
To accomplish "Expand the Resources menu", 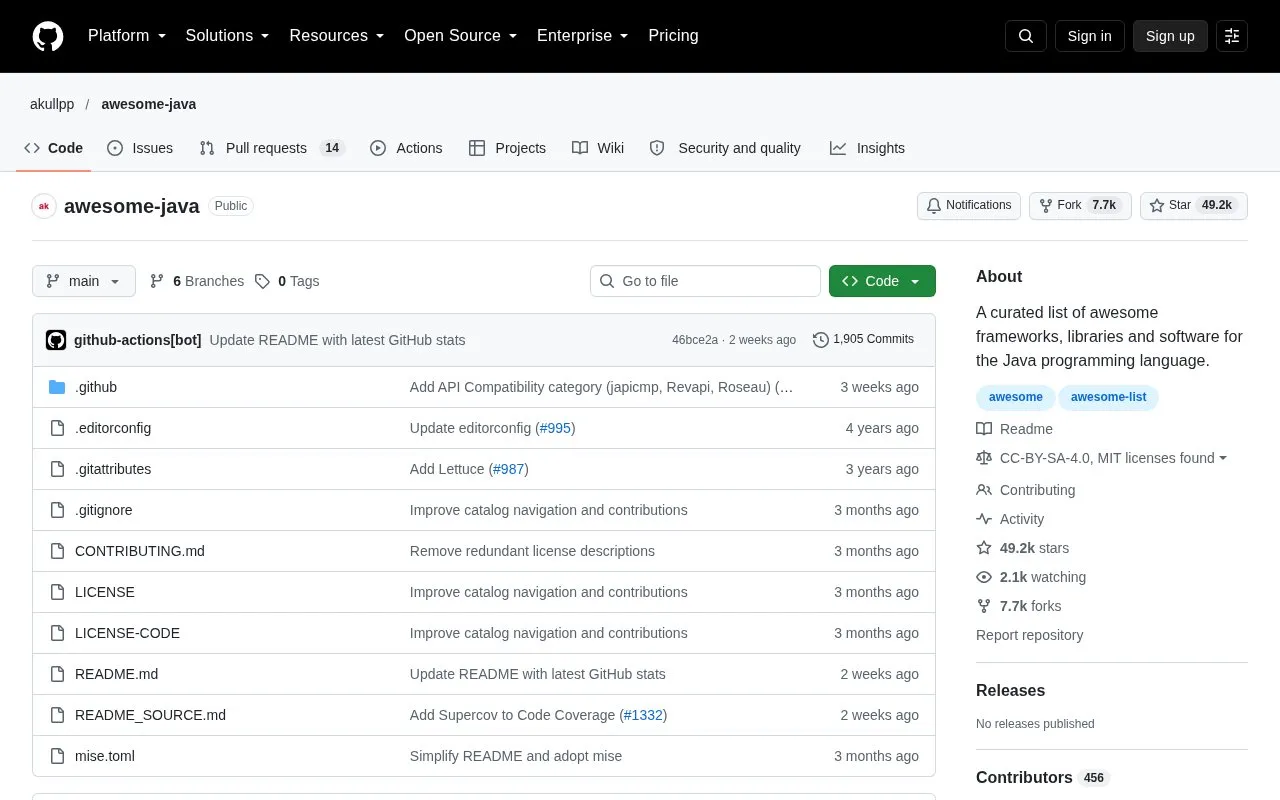I will point(337,36).
